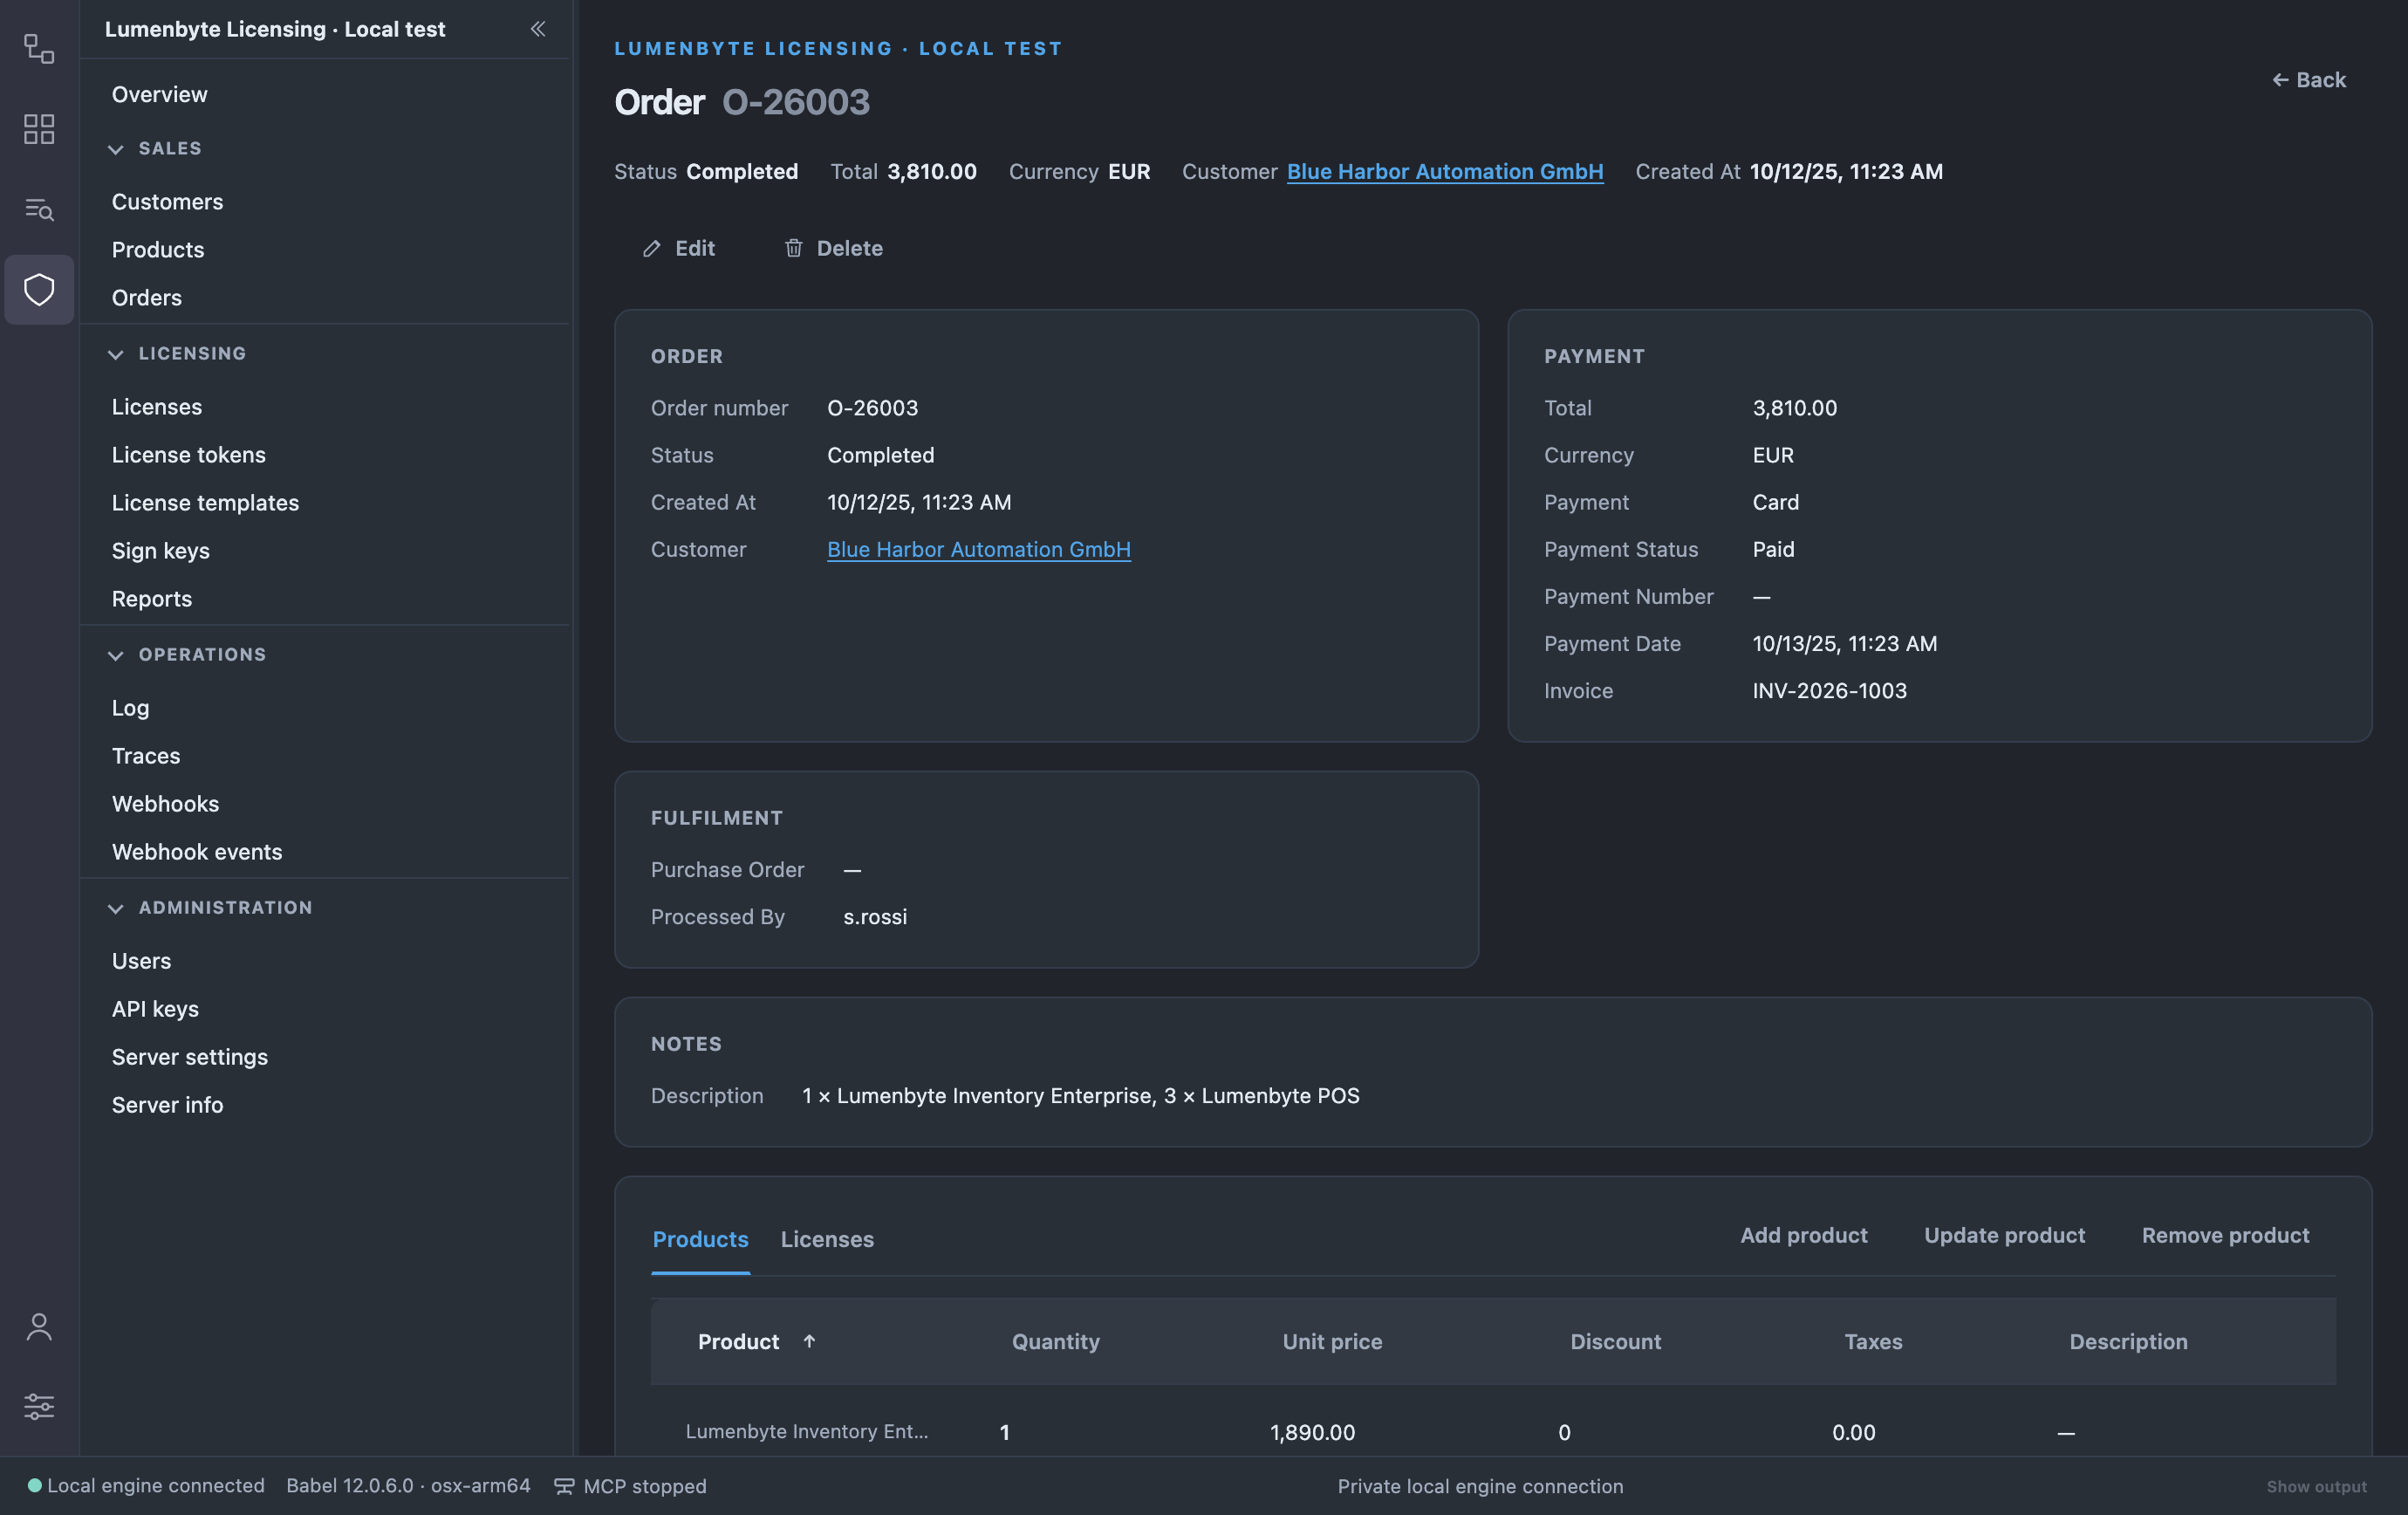Open Webhook events in the sidebar
Screen dimensions: 2408x1515
(197, 852)
